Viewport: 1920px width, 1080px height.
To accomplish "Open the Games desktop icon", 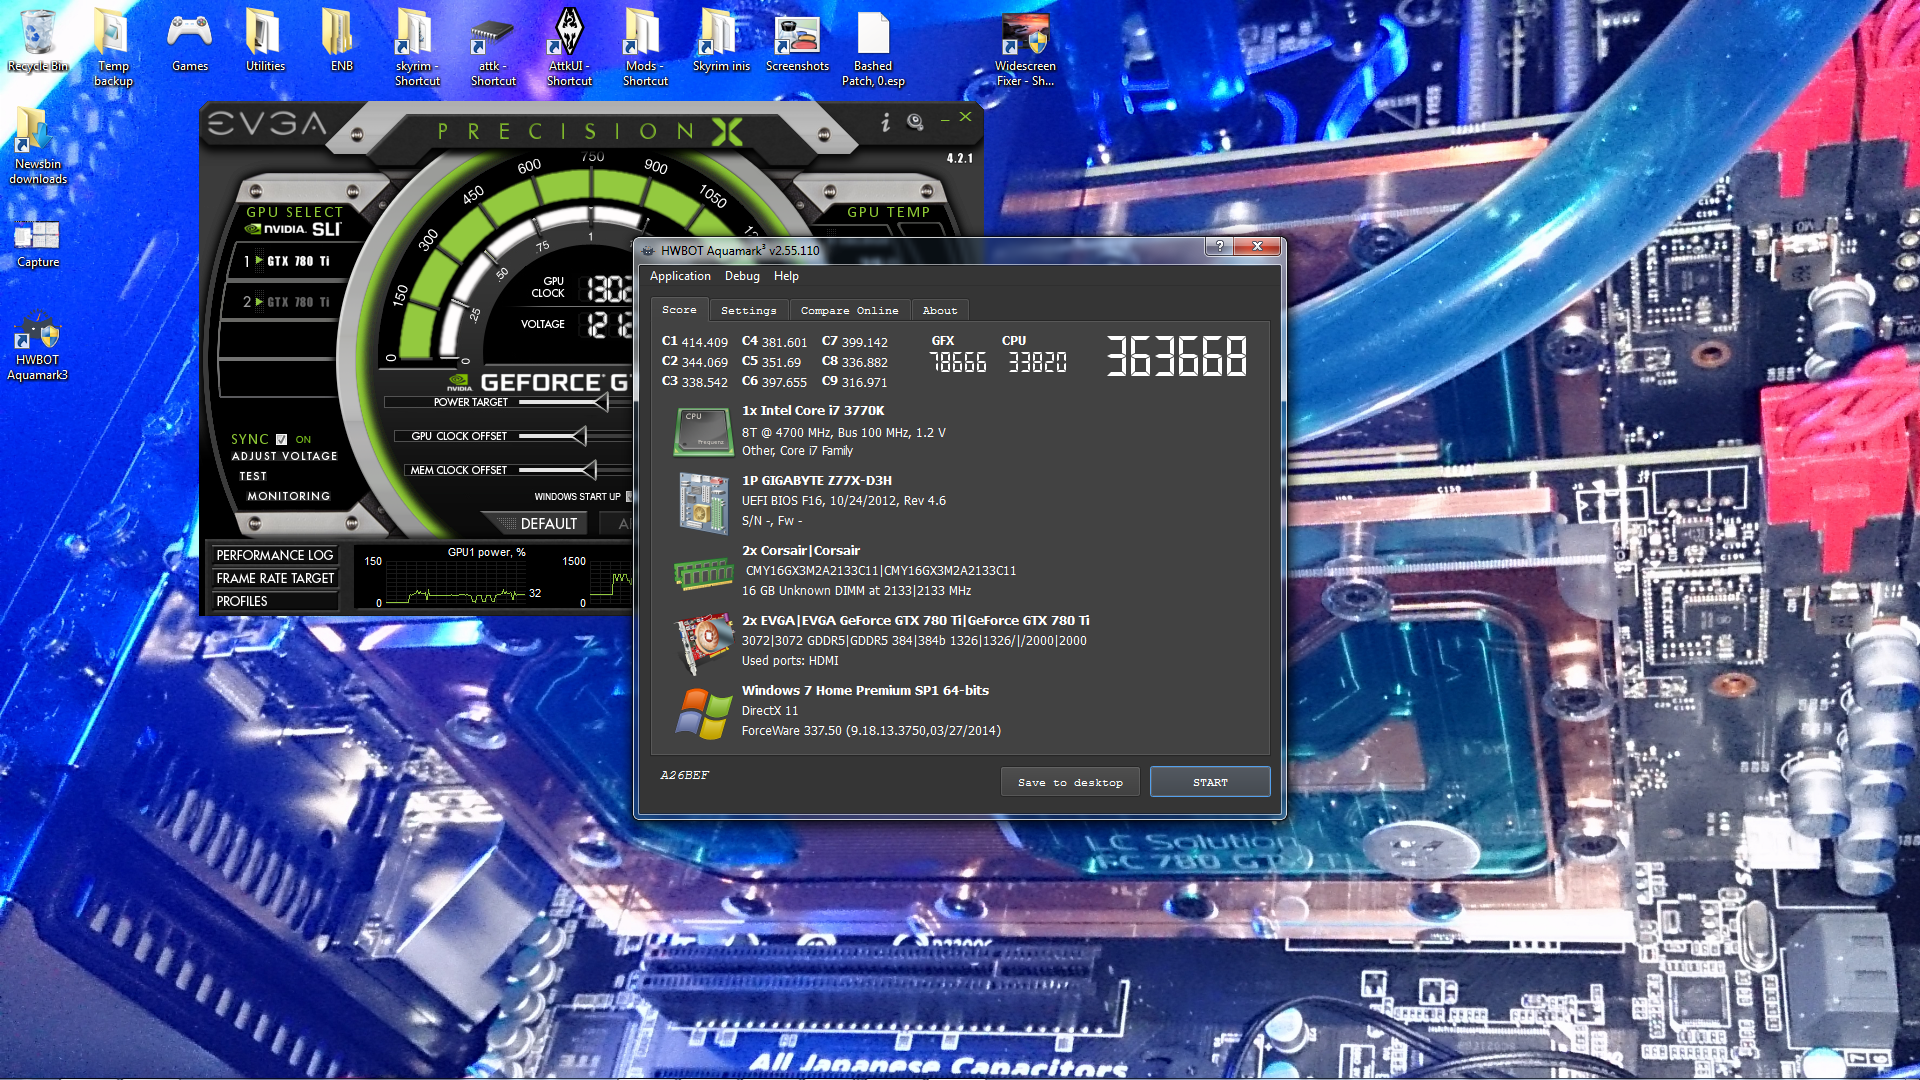I will tap(189, 40).
